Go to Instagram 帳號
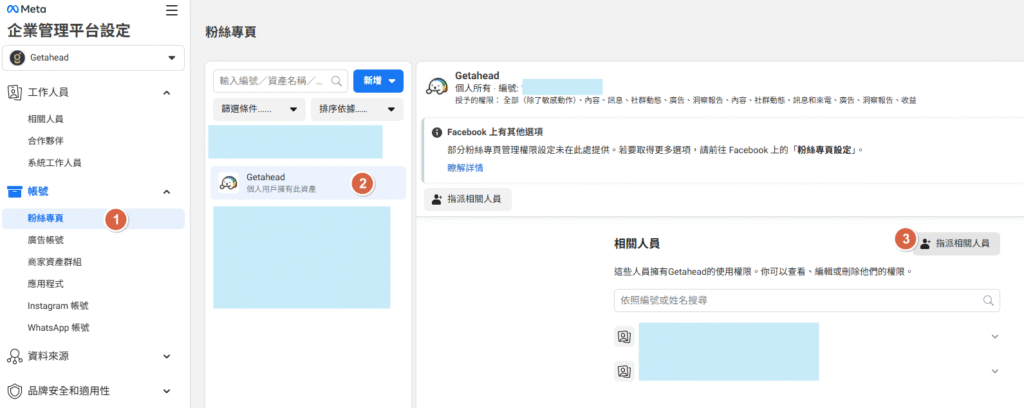This screenshot has width=1024, height=408. tap(58, 305)
